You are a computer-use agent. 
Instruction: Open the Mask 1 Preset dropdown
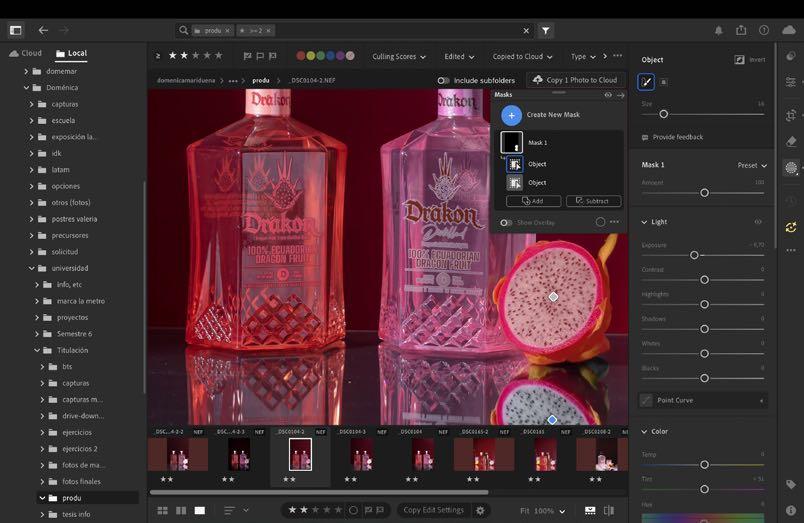tap(752, 165)
